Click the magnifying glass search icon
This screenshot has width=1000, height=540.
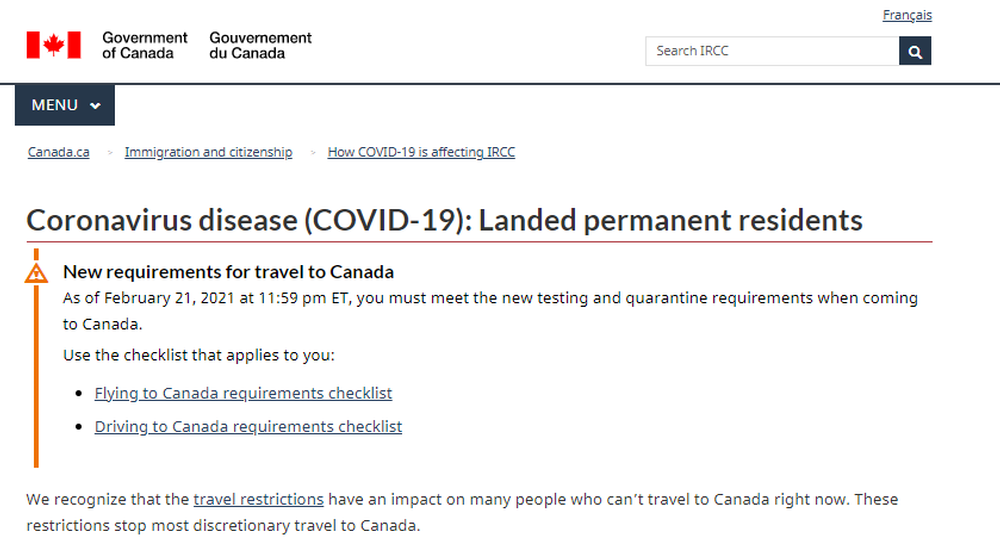[915, 51]
